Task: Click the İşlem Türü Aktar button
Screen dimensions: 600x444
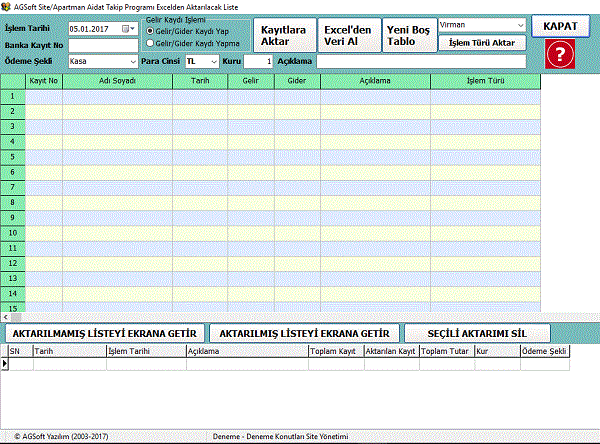Action: 482,44
